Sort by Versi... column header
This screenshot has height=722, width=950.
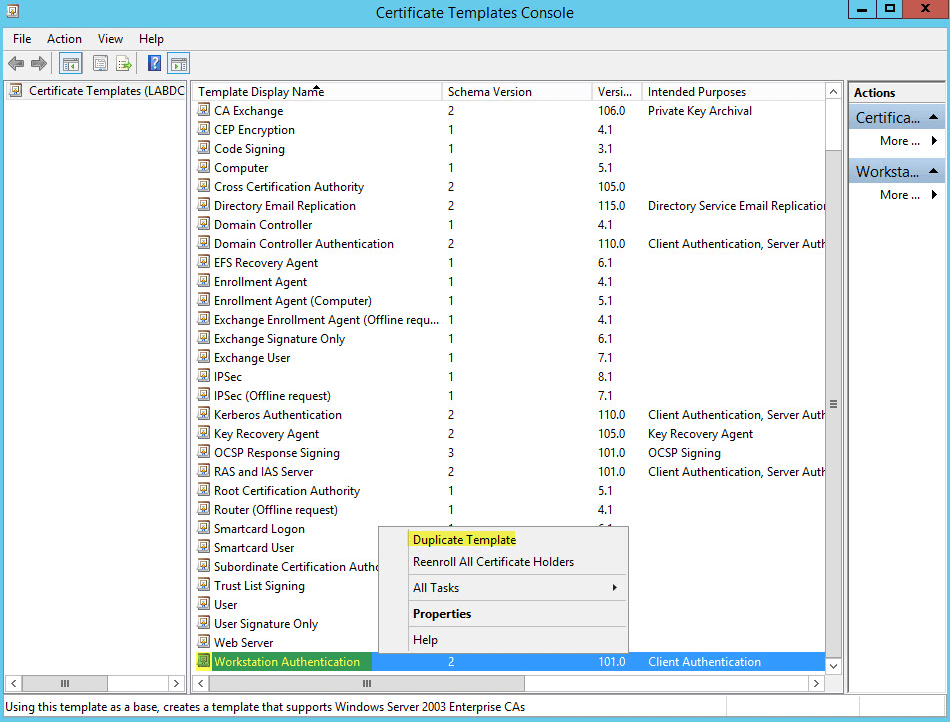click(x=617, y=91)
